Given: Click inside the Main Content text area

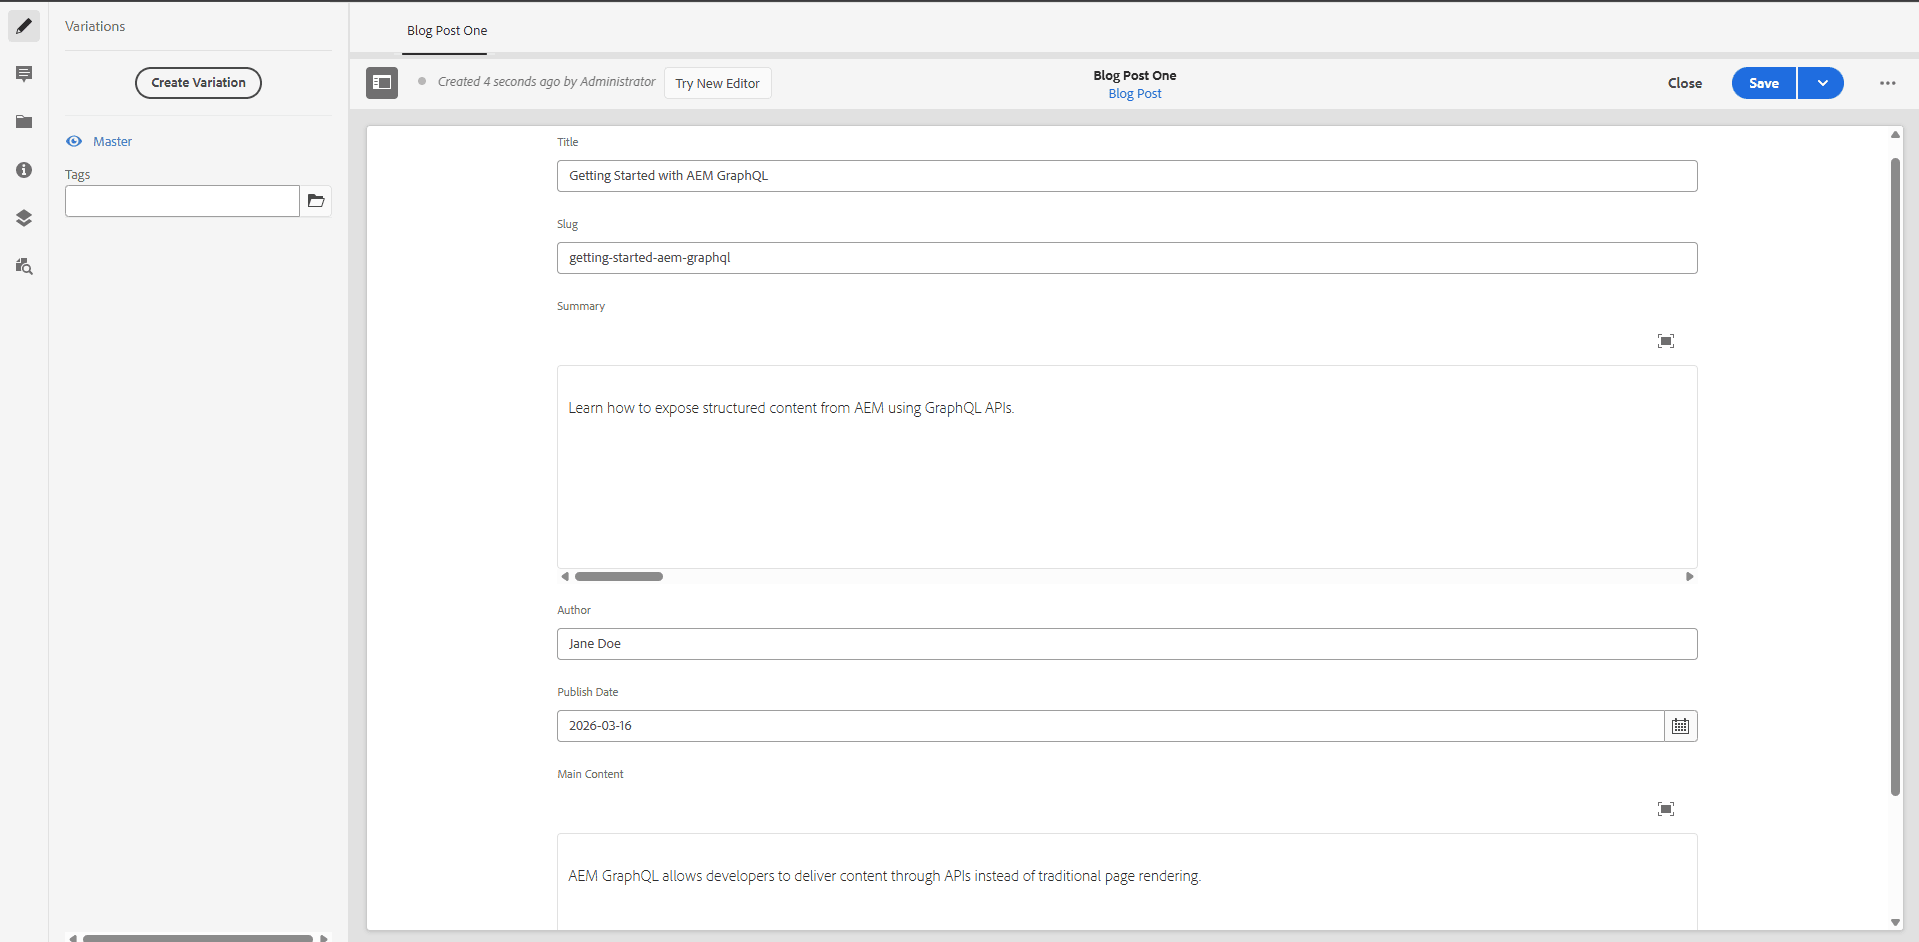Looking at the screenshot, I should [1127, 881].
